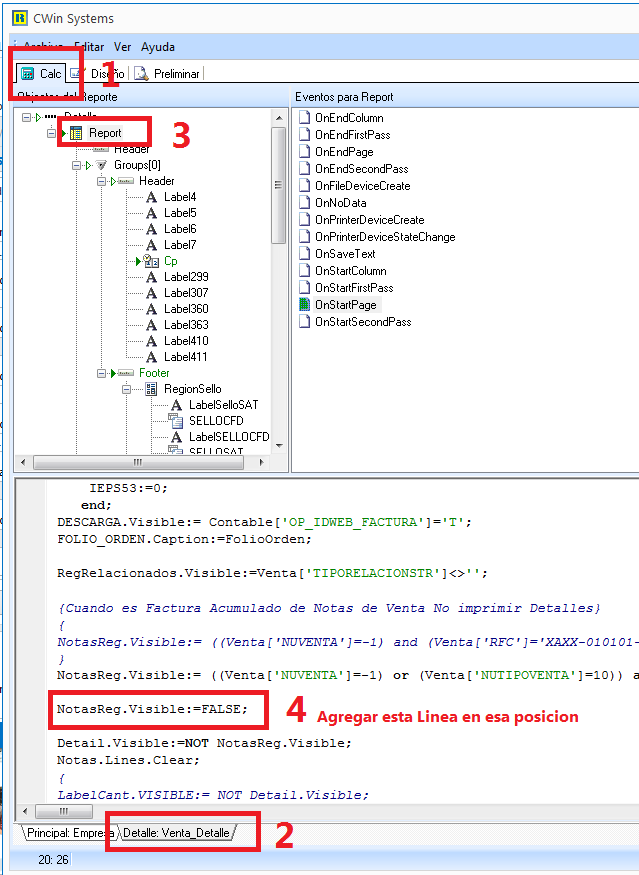The image size is (639, 875).
Task: Click the Label411 text icon
Action: pos(151,357)
